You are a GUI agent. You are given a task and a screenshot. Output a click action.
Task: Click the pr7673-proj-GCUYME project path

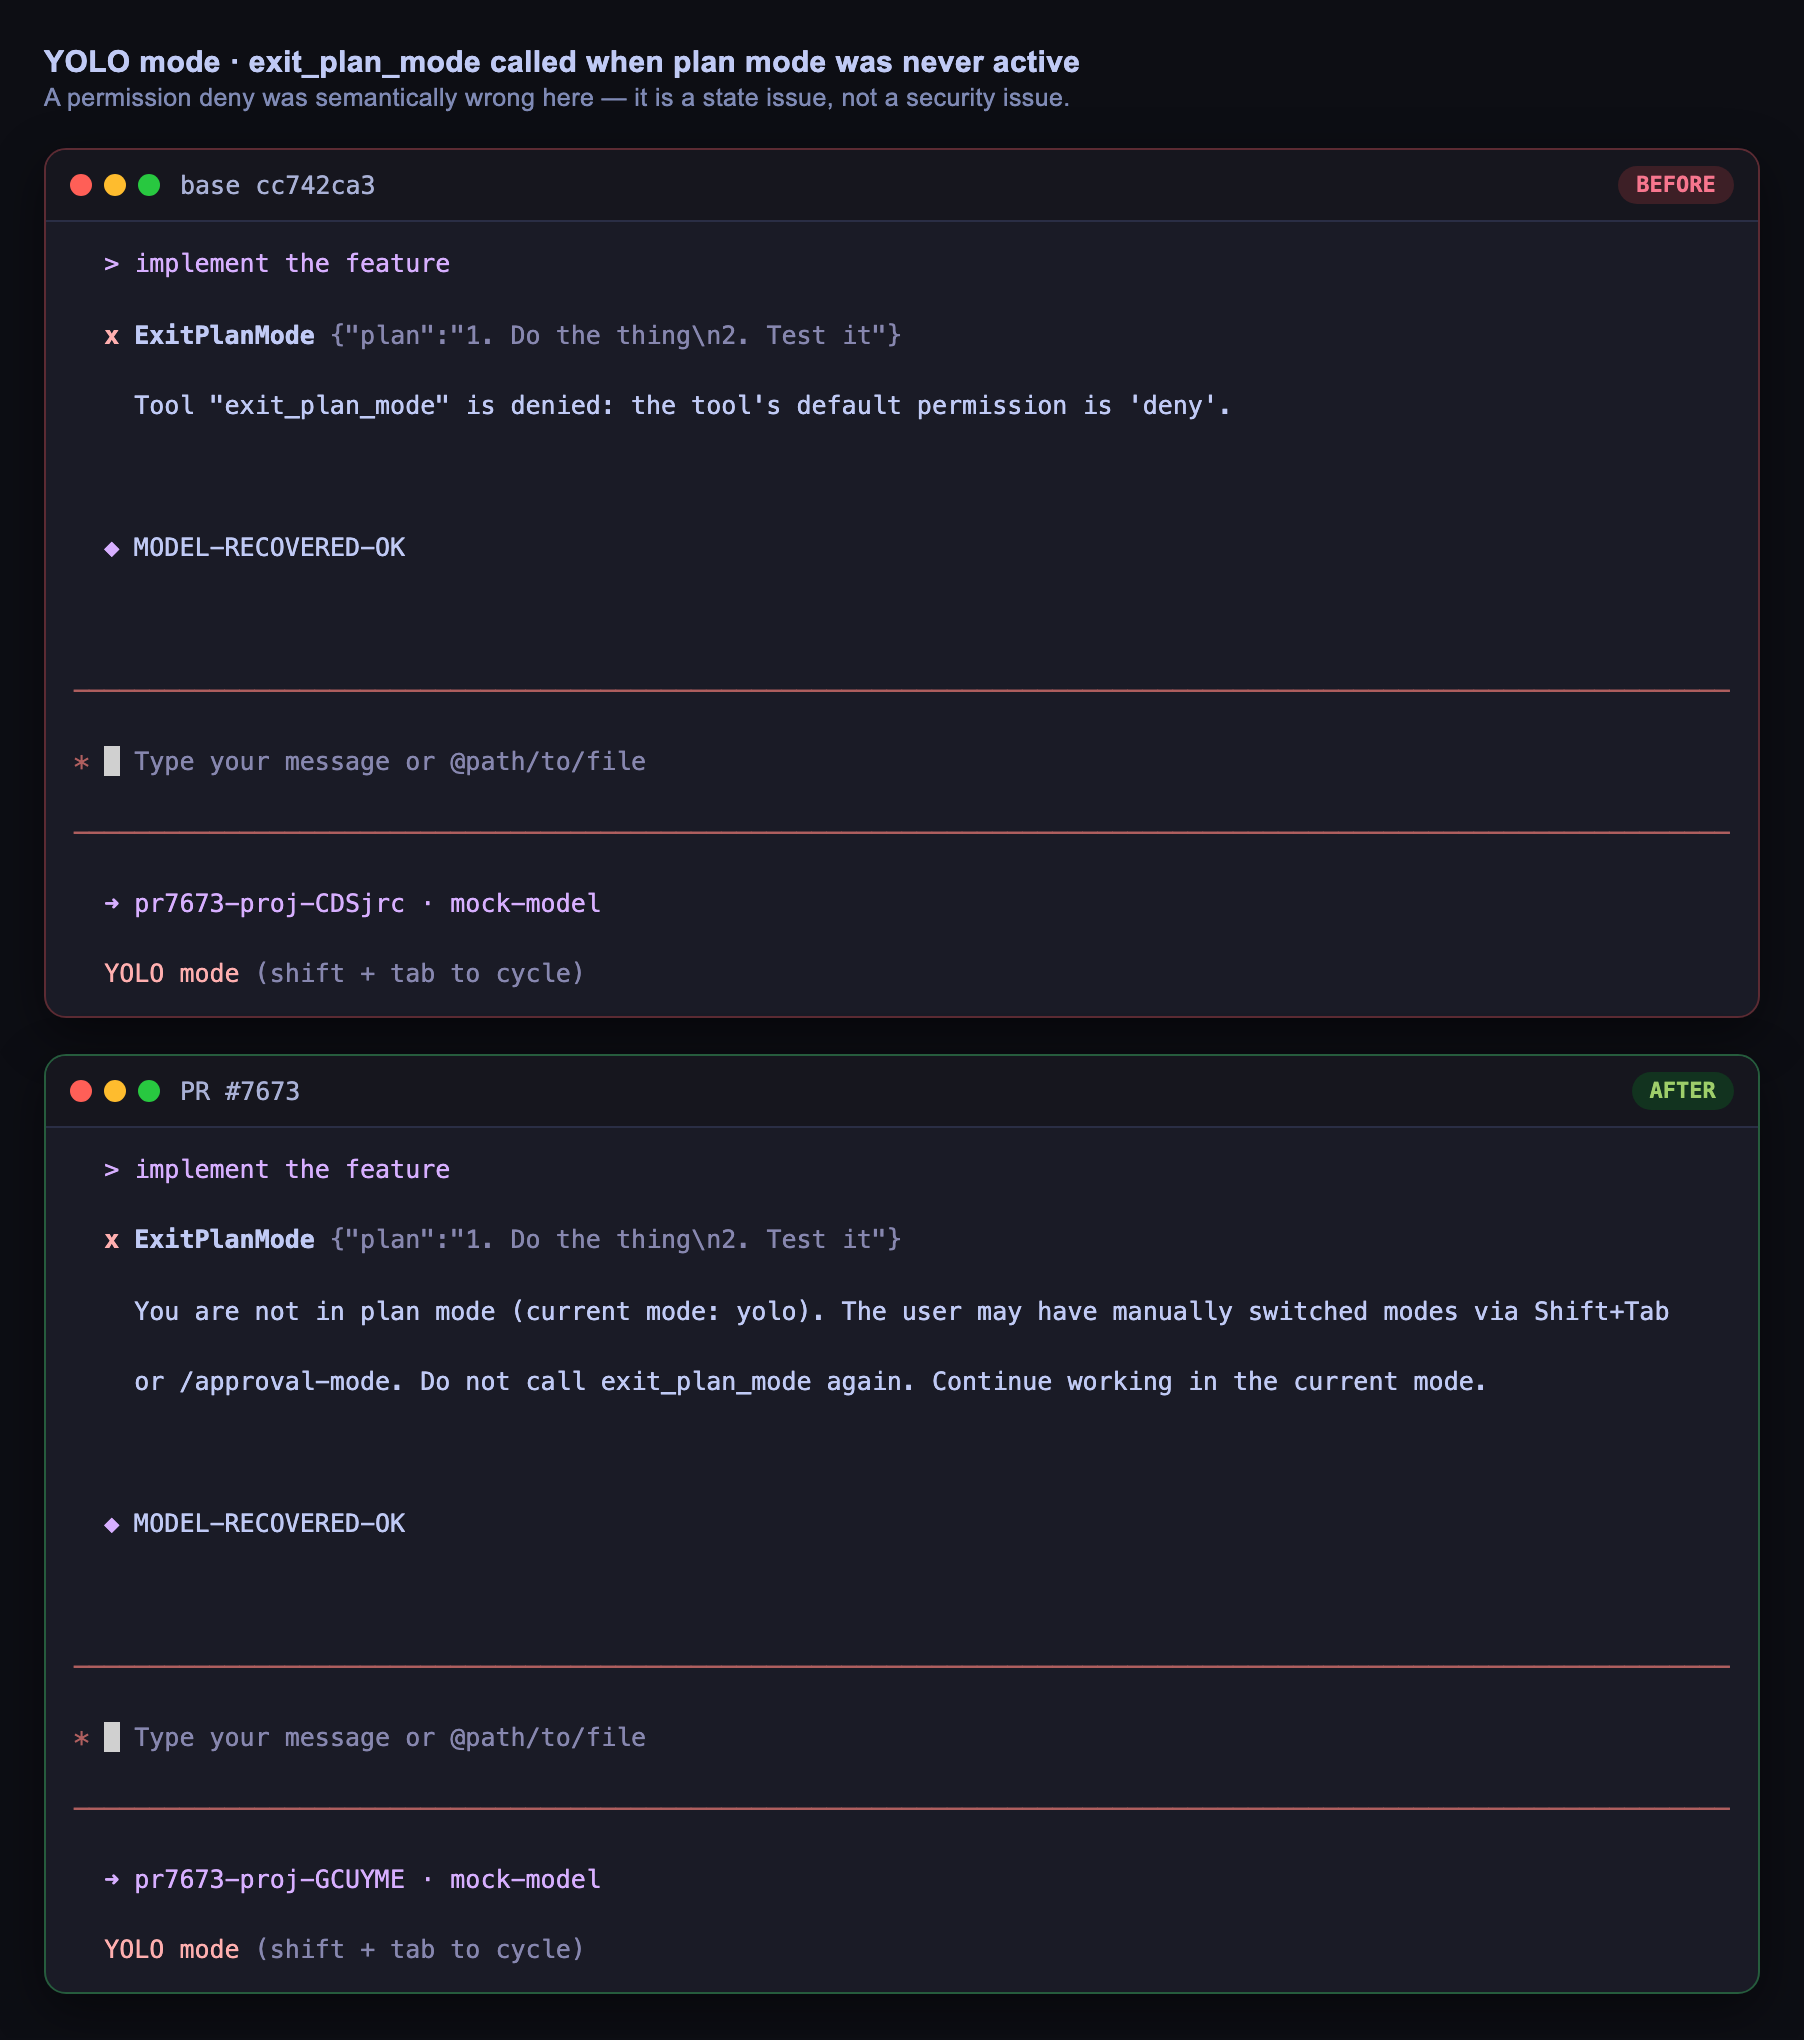[x=269, y=1880]
